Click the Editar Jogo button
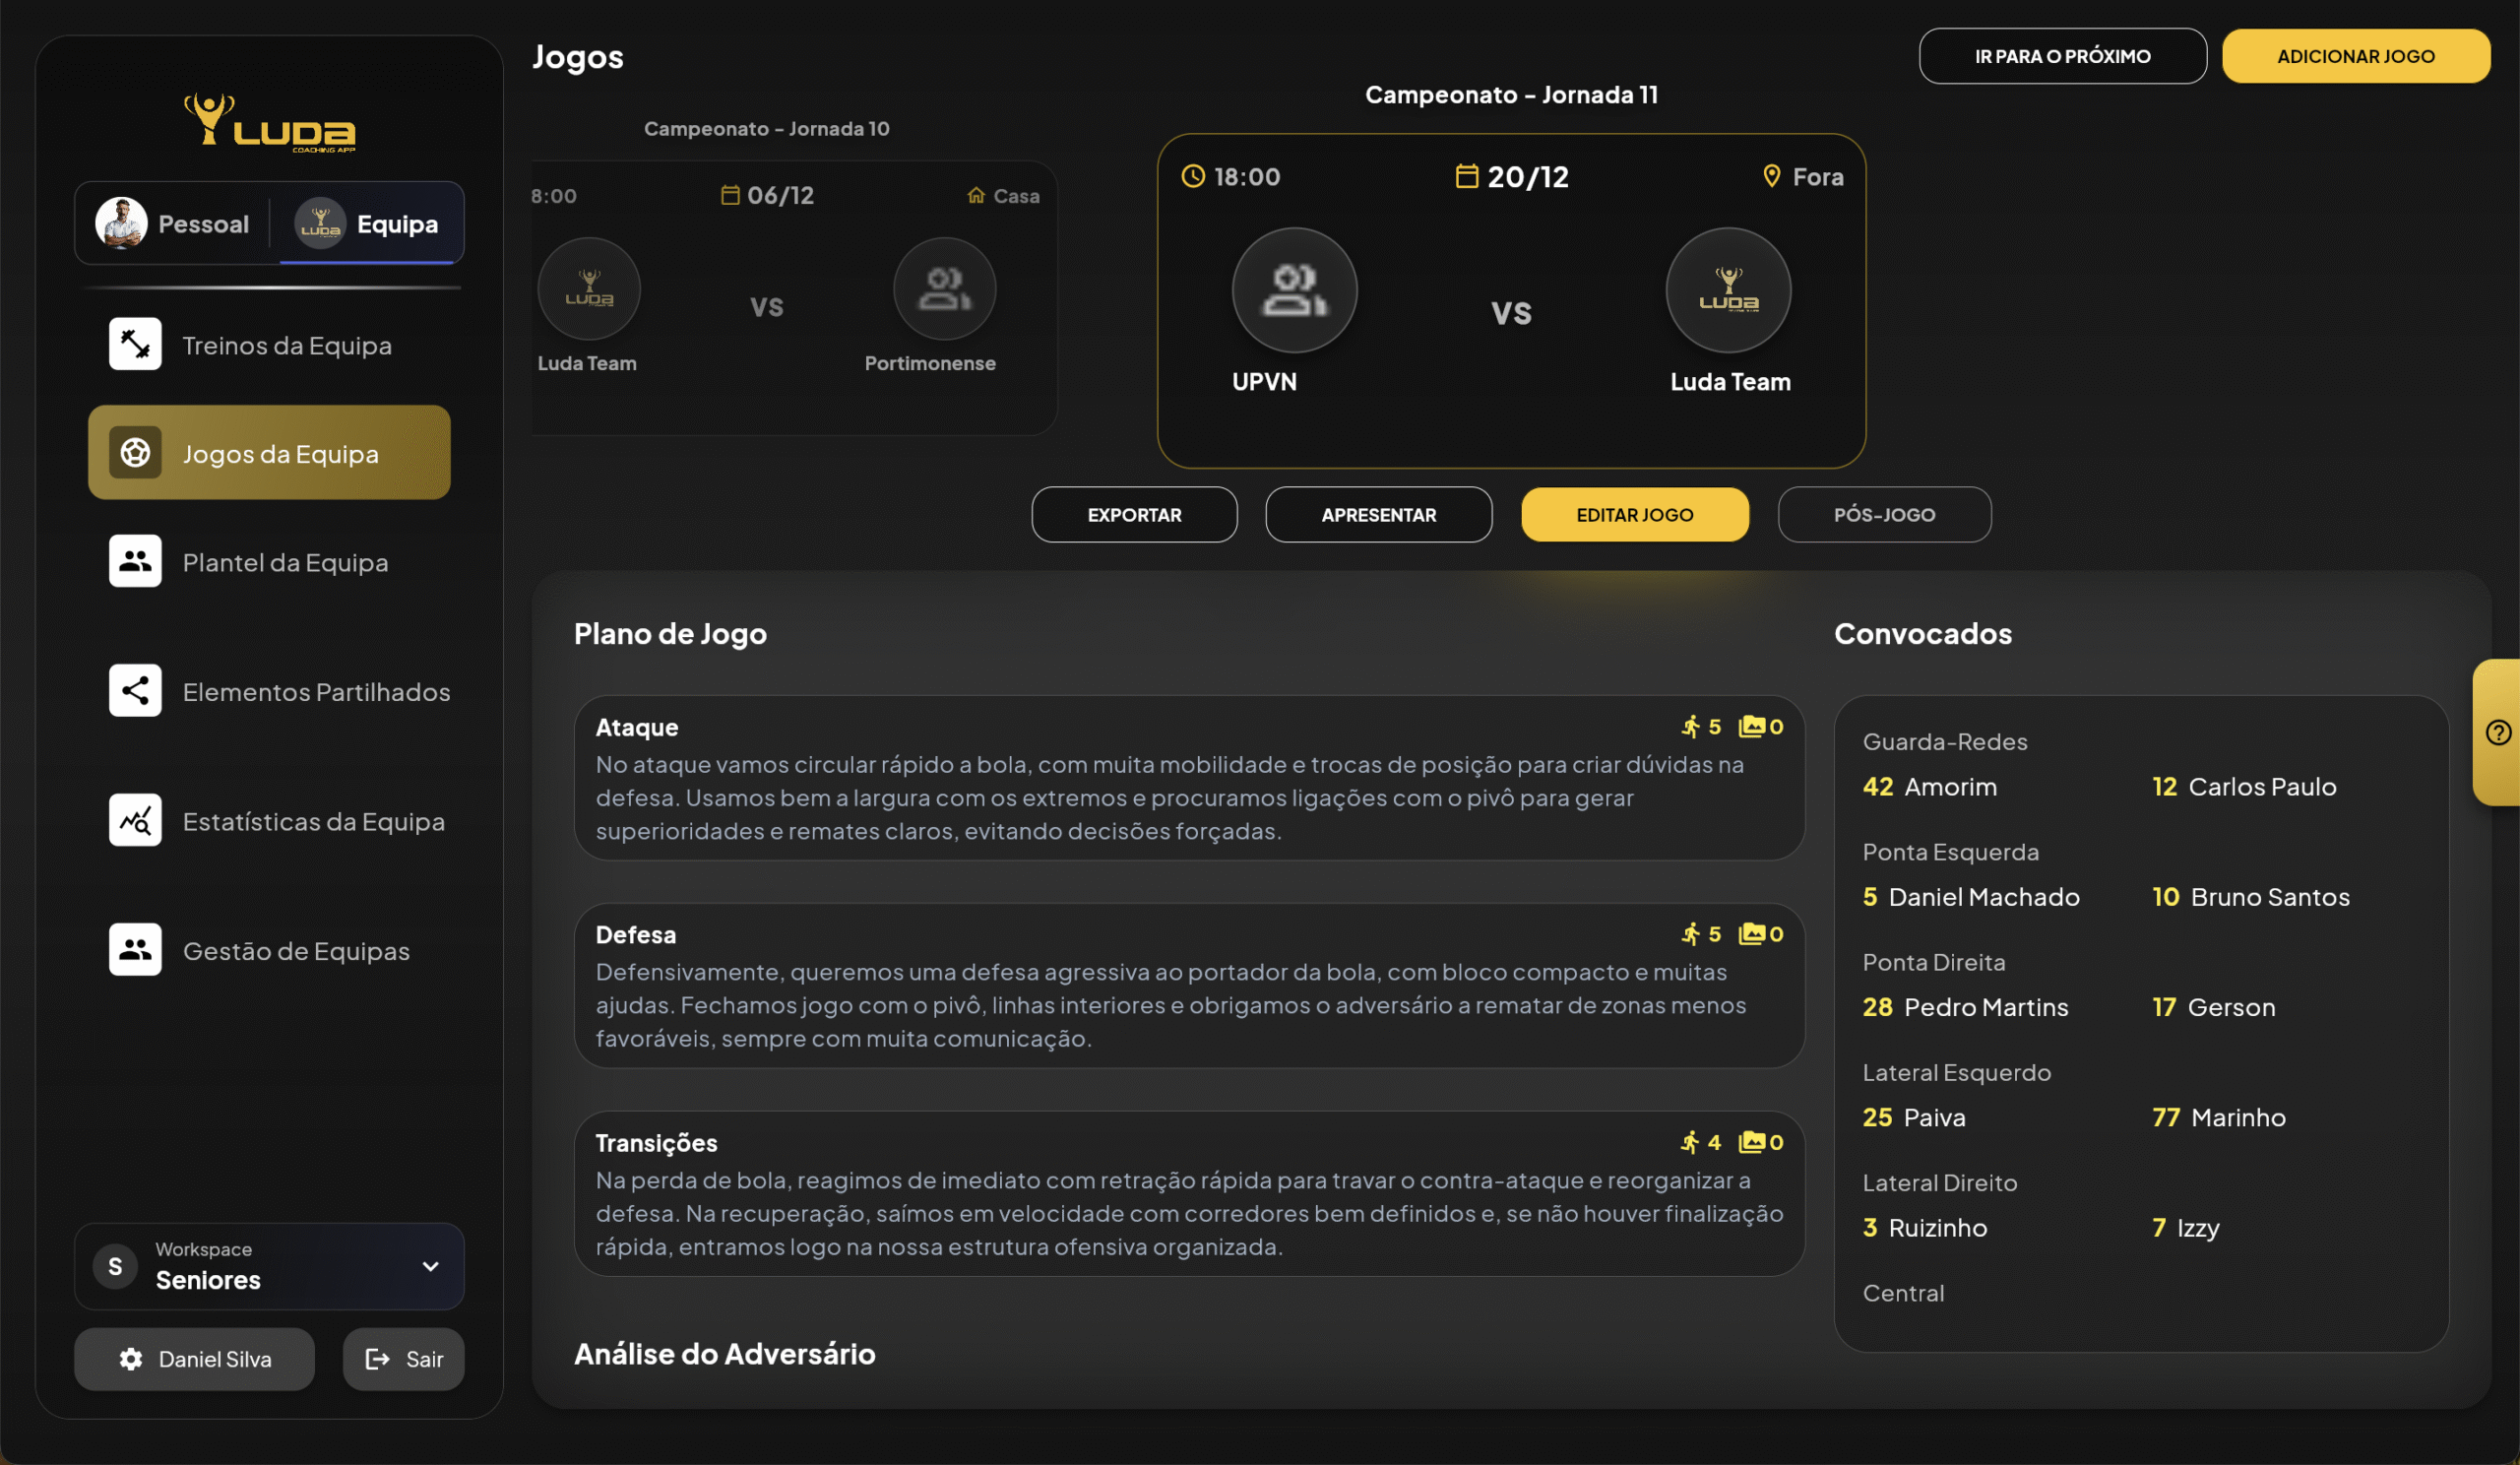This screenshot has height=1465, width=2520. coord(1634,514)
